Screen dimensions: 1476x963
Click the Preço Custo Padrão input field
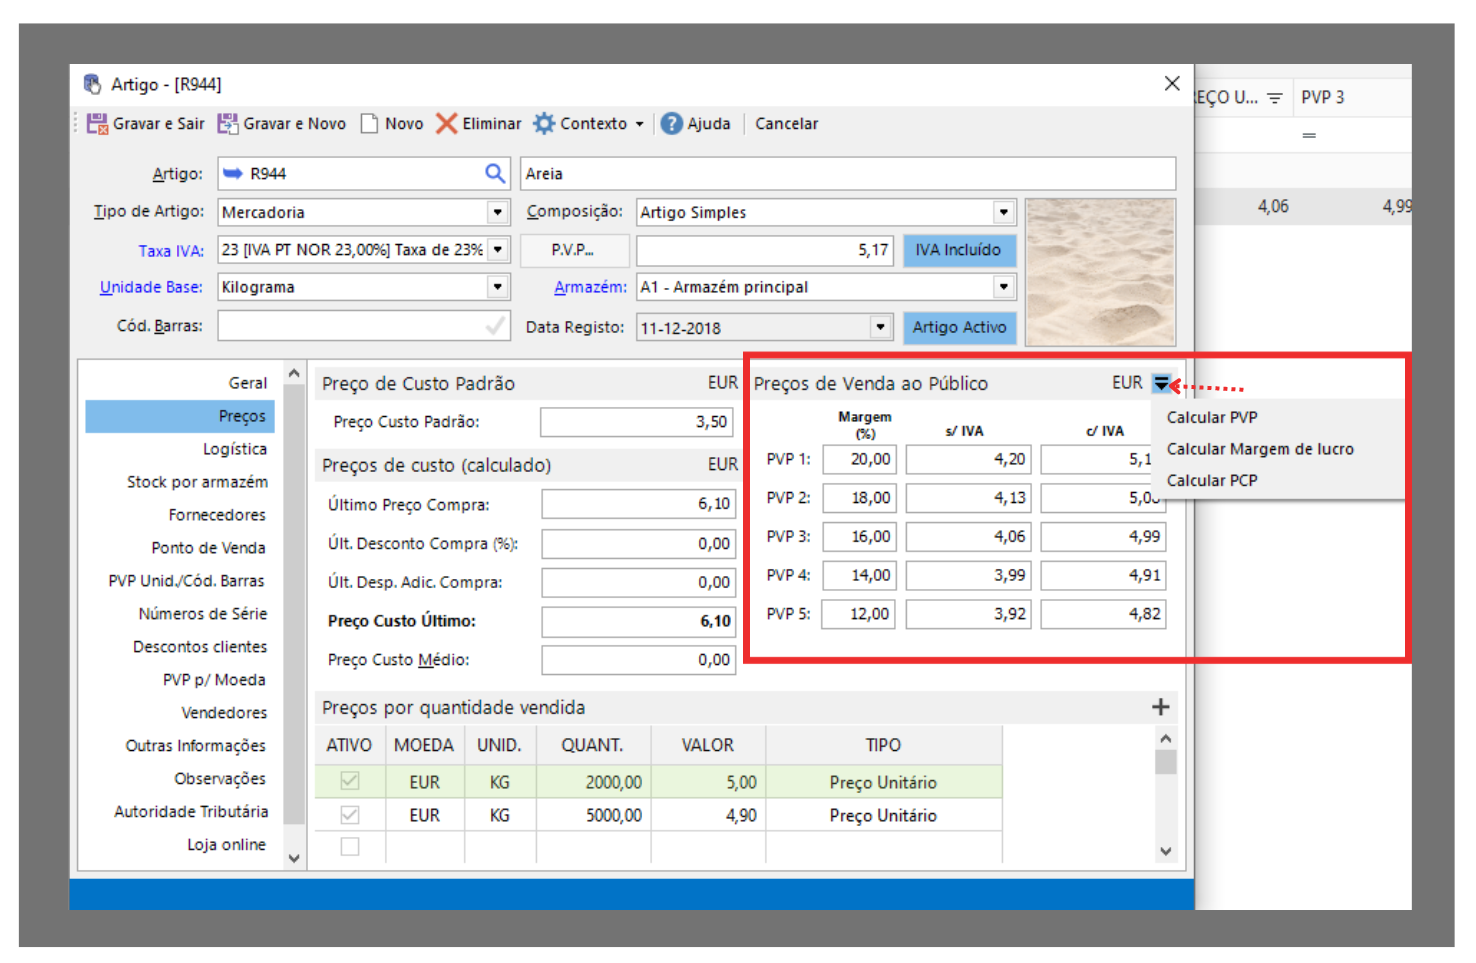pos(636,422)
